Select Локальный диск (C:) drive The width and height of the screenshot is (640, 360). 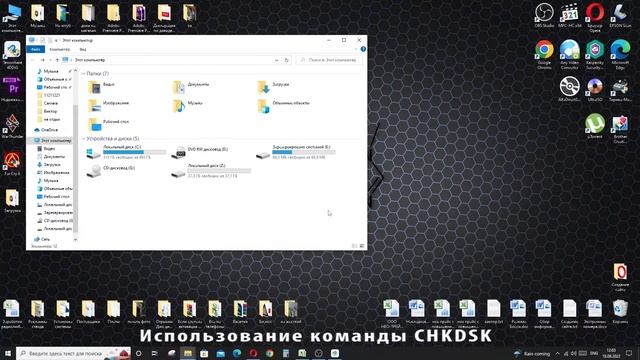pyautogui.click(x=127, y=152)
